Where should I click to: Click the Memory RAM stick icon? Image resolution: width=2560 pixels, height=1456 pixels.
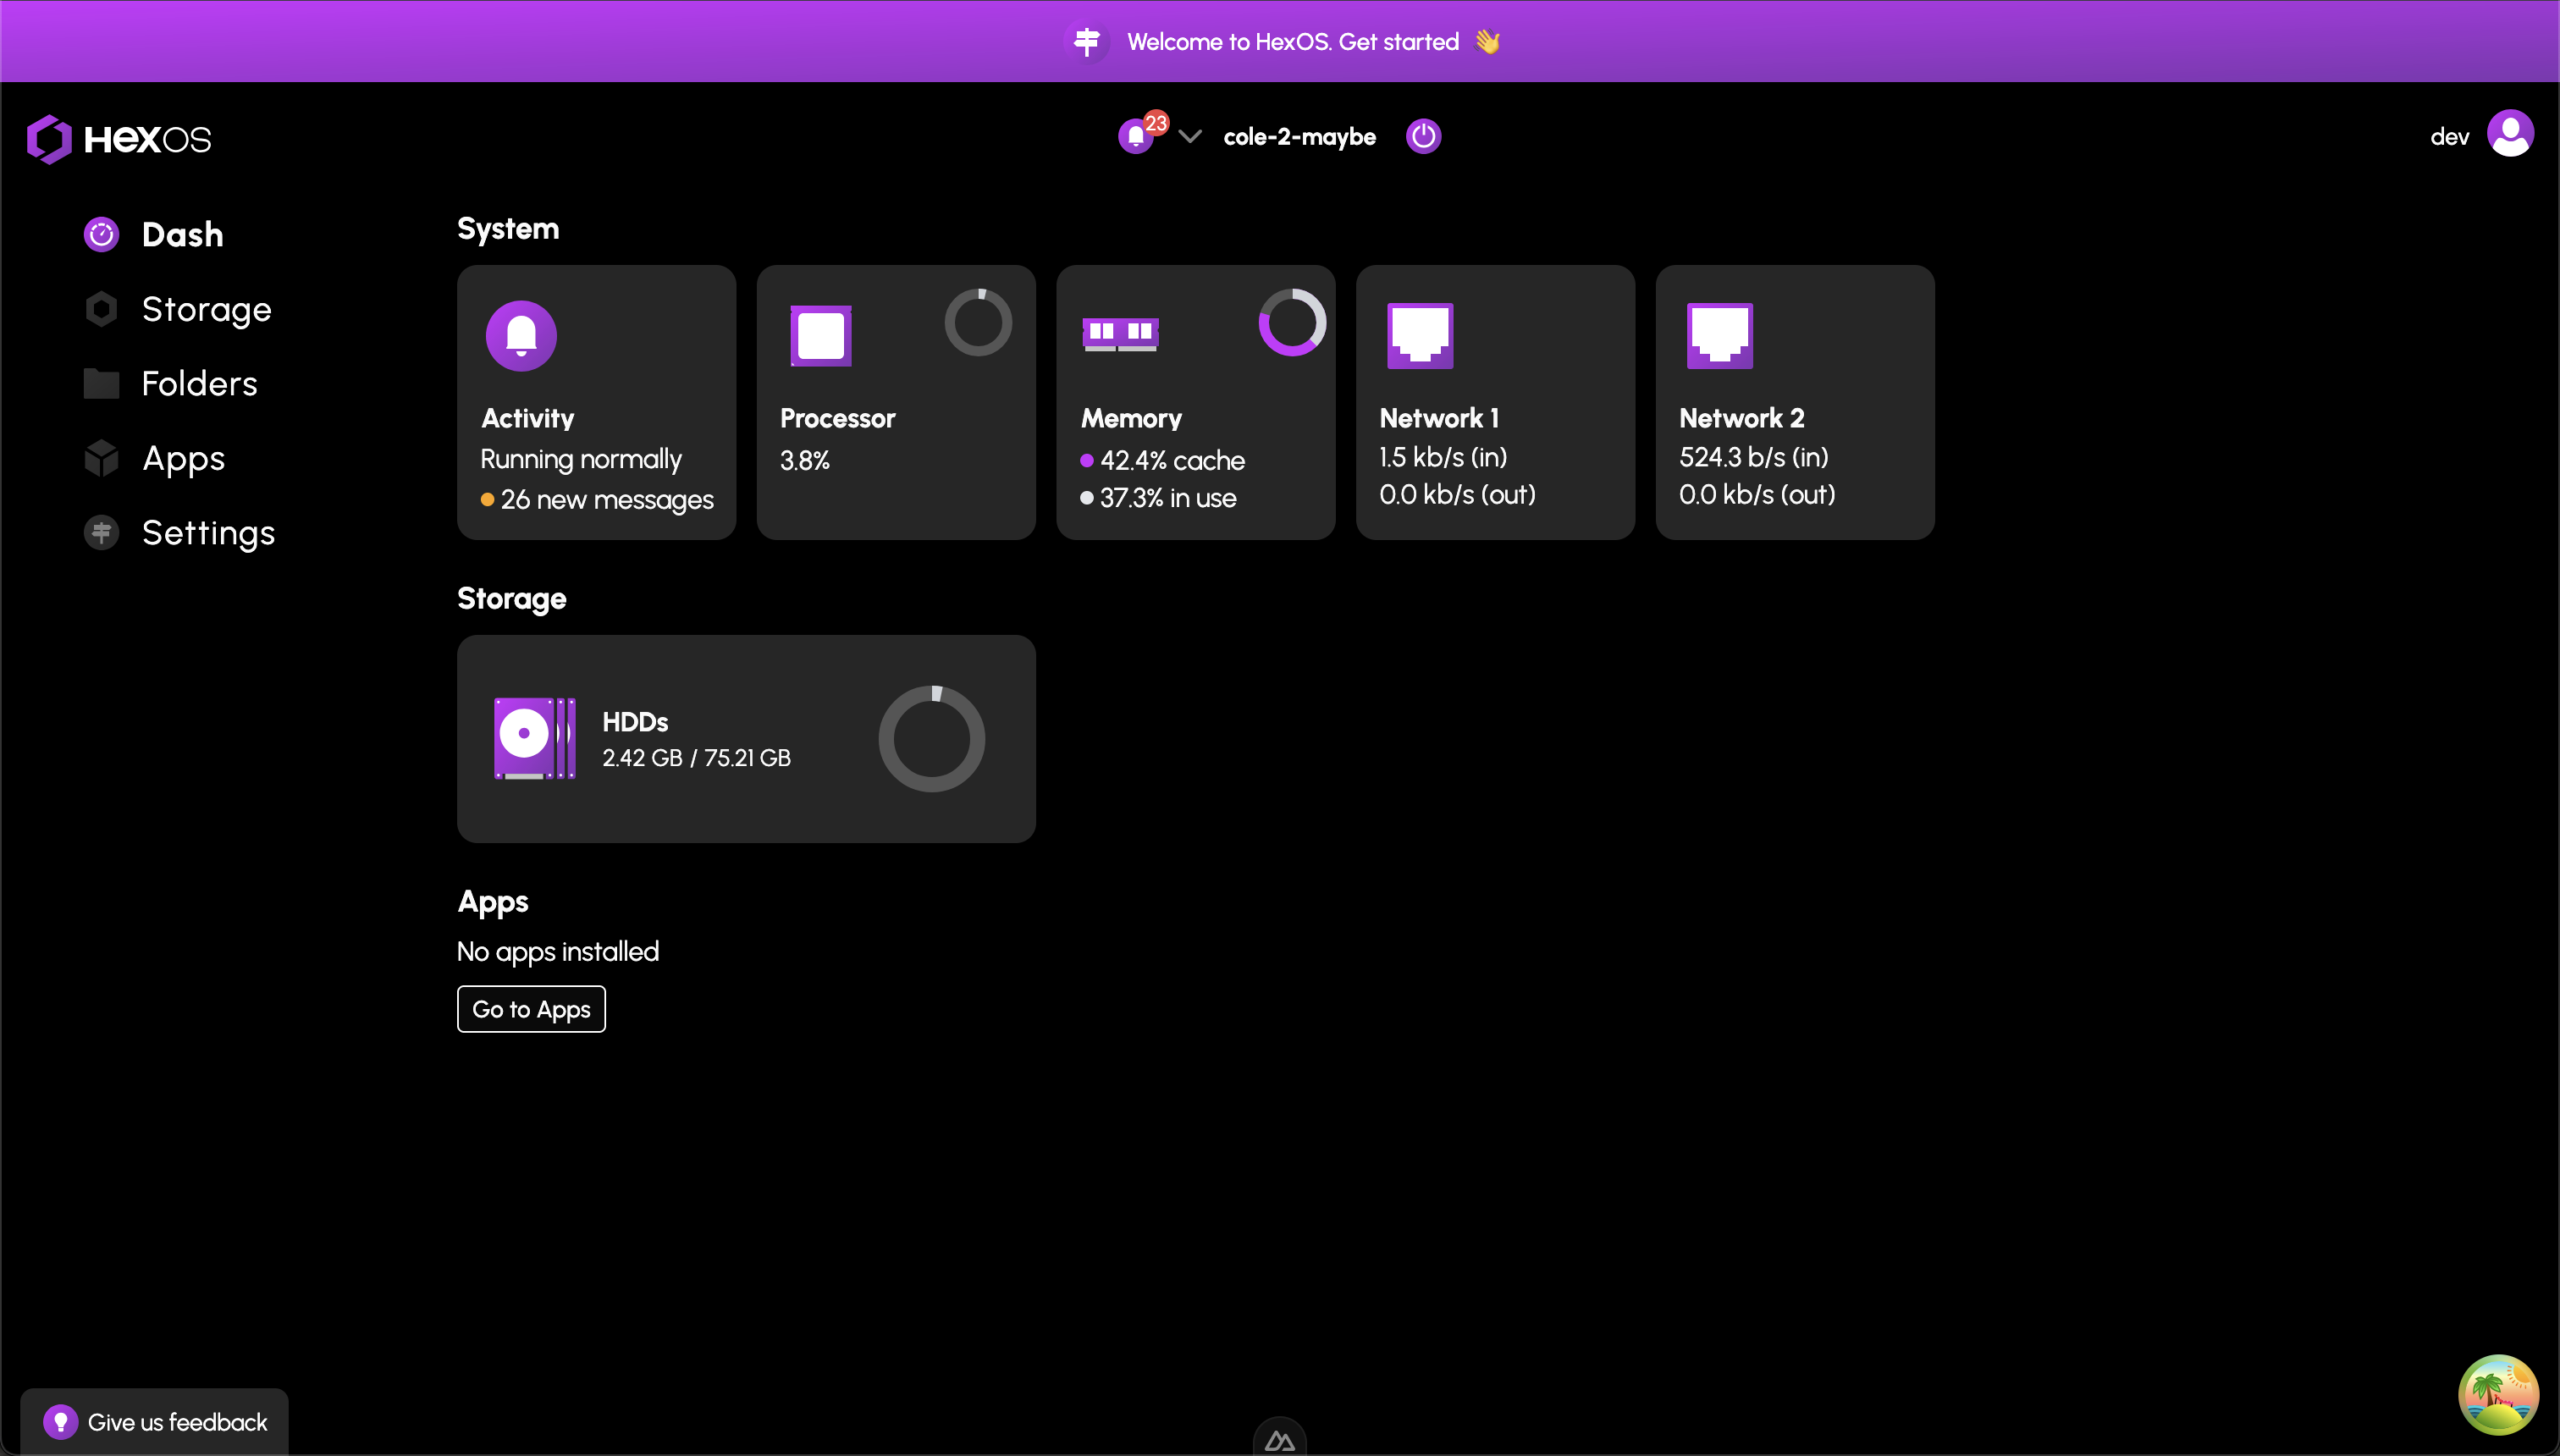pyautogui.click(x=1120, y=333)
